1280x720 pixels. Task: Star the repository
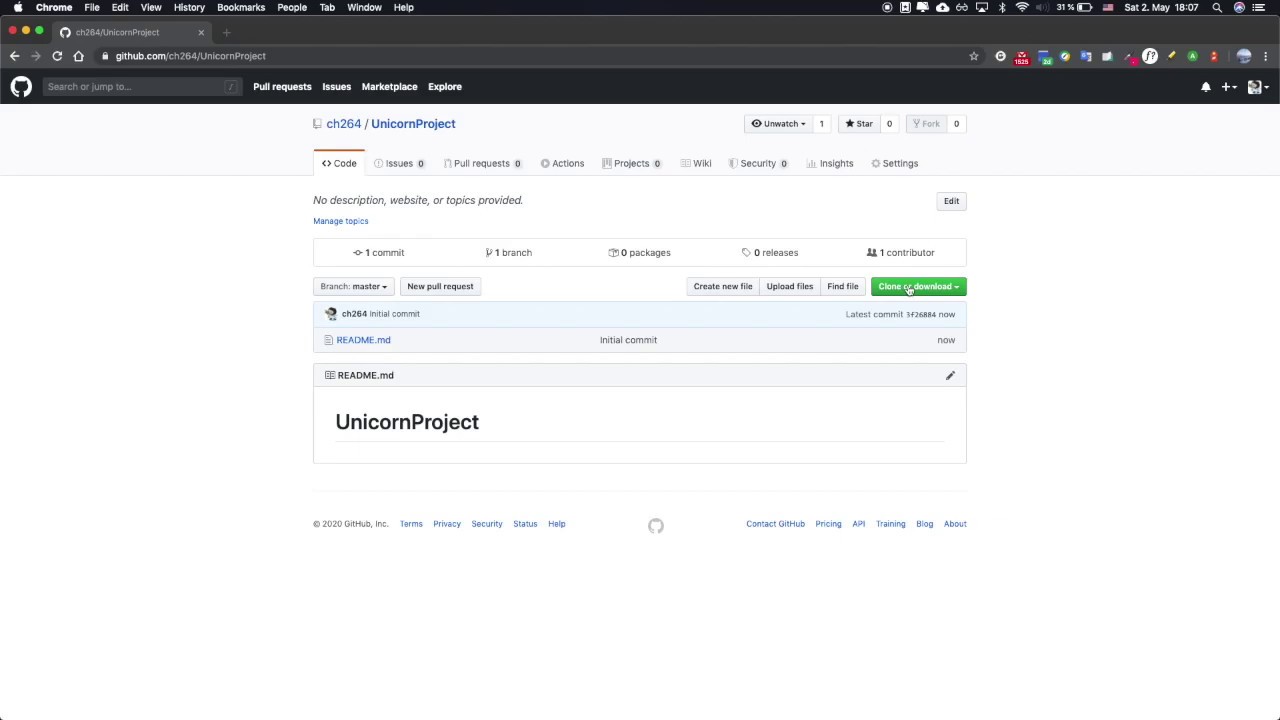[859, 124]
